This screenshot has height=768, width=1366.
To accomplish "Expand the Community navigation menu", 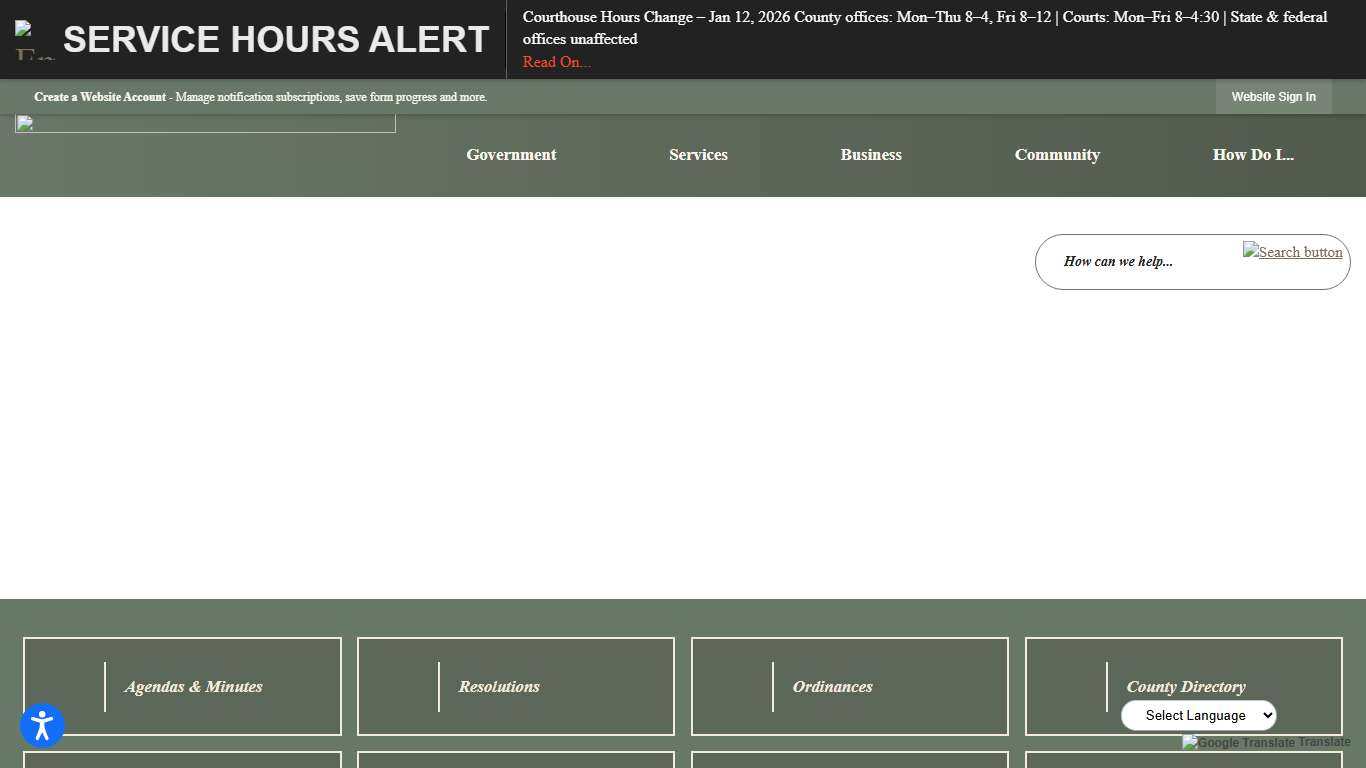I will (x=1057, y=155).
